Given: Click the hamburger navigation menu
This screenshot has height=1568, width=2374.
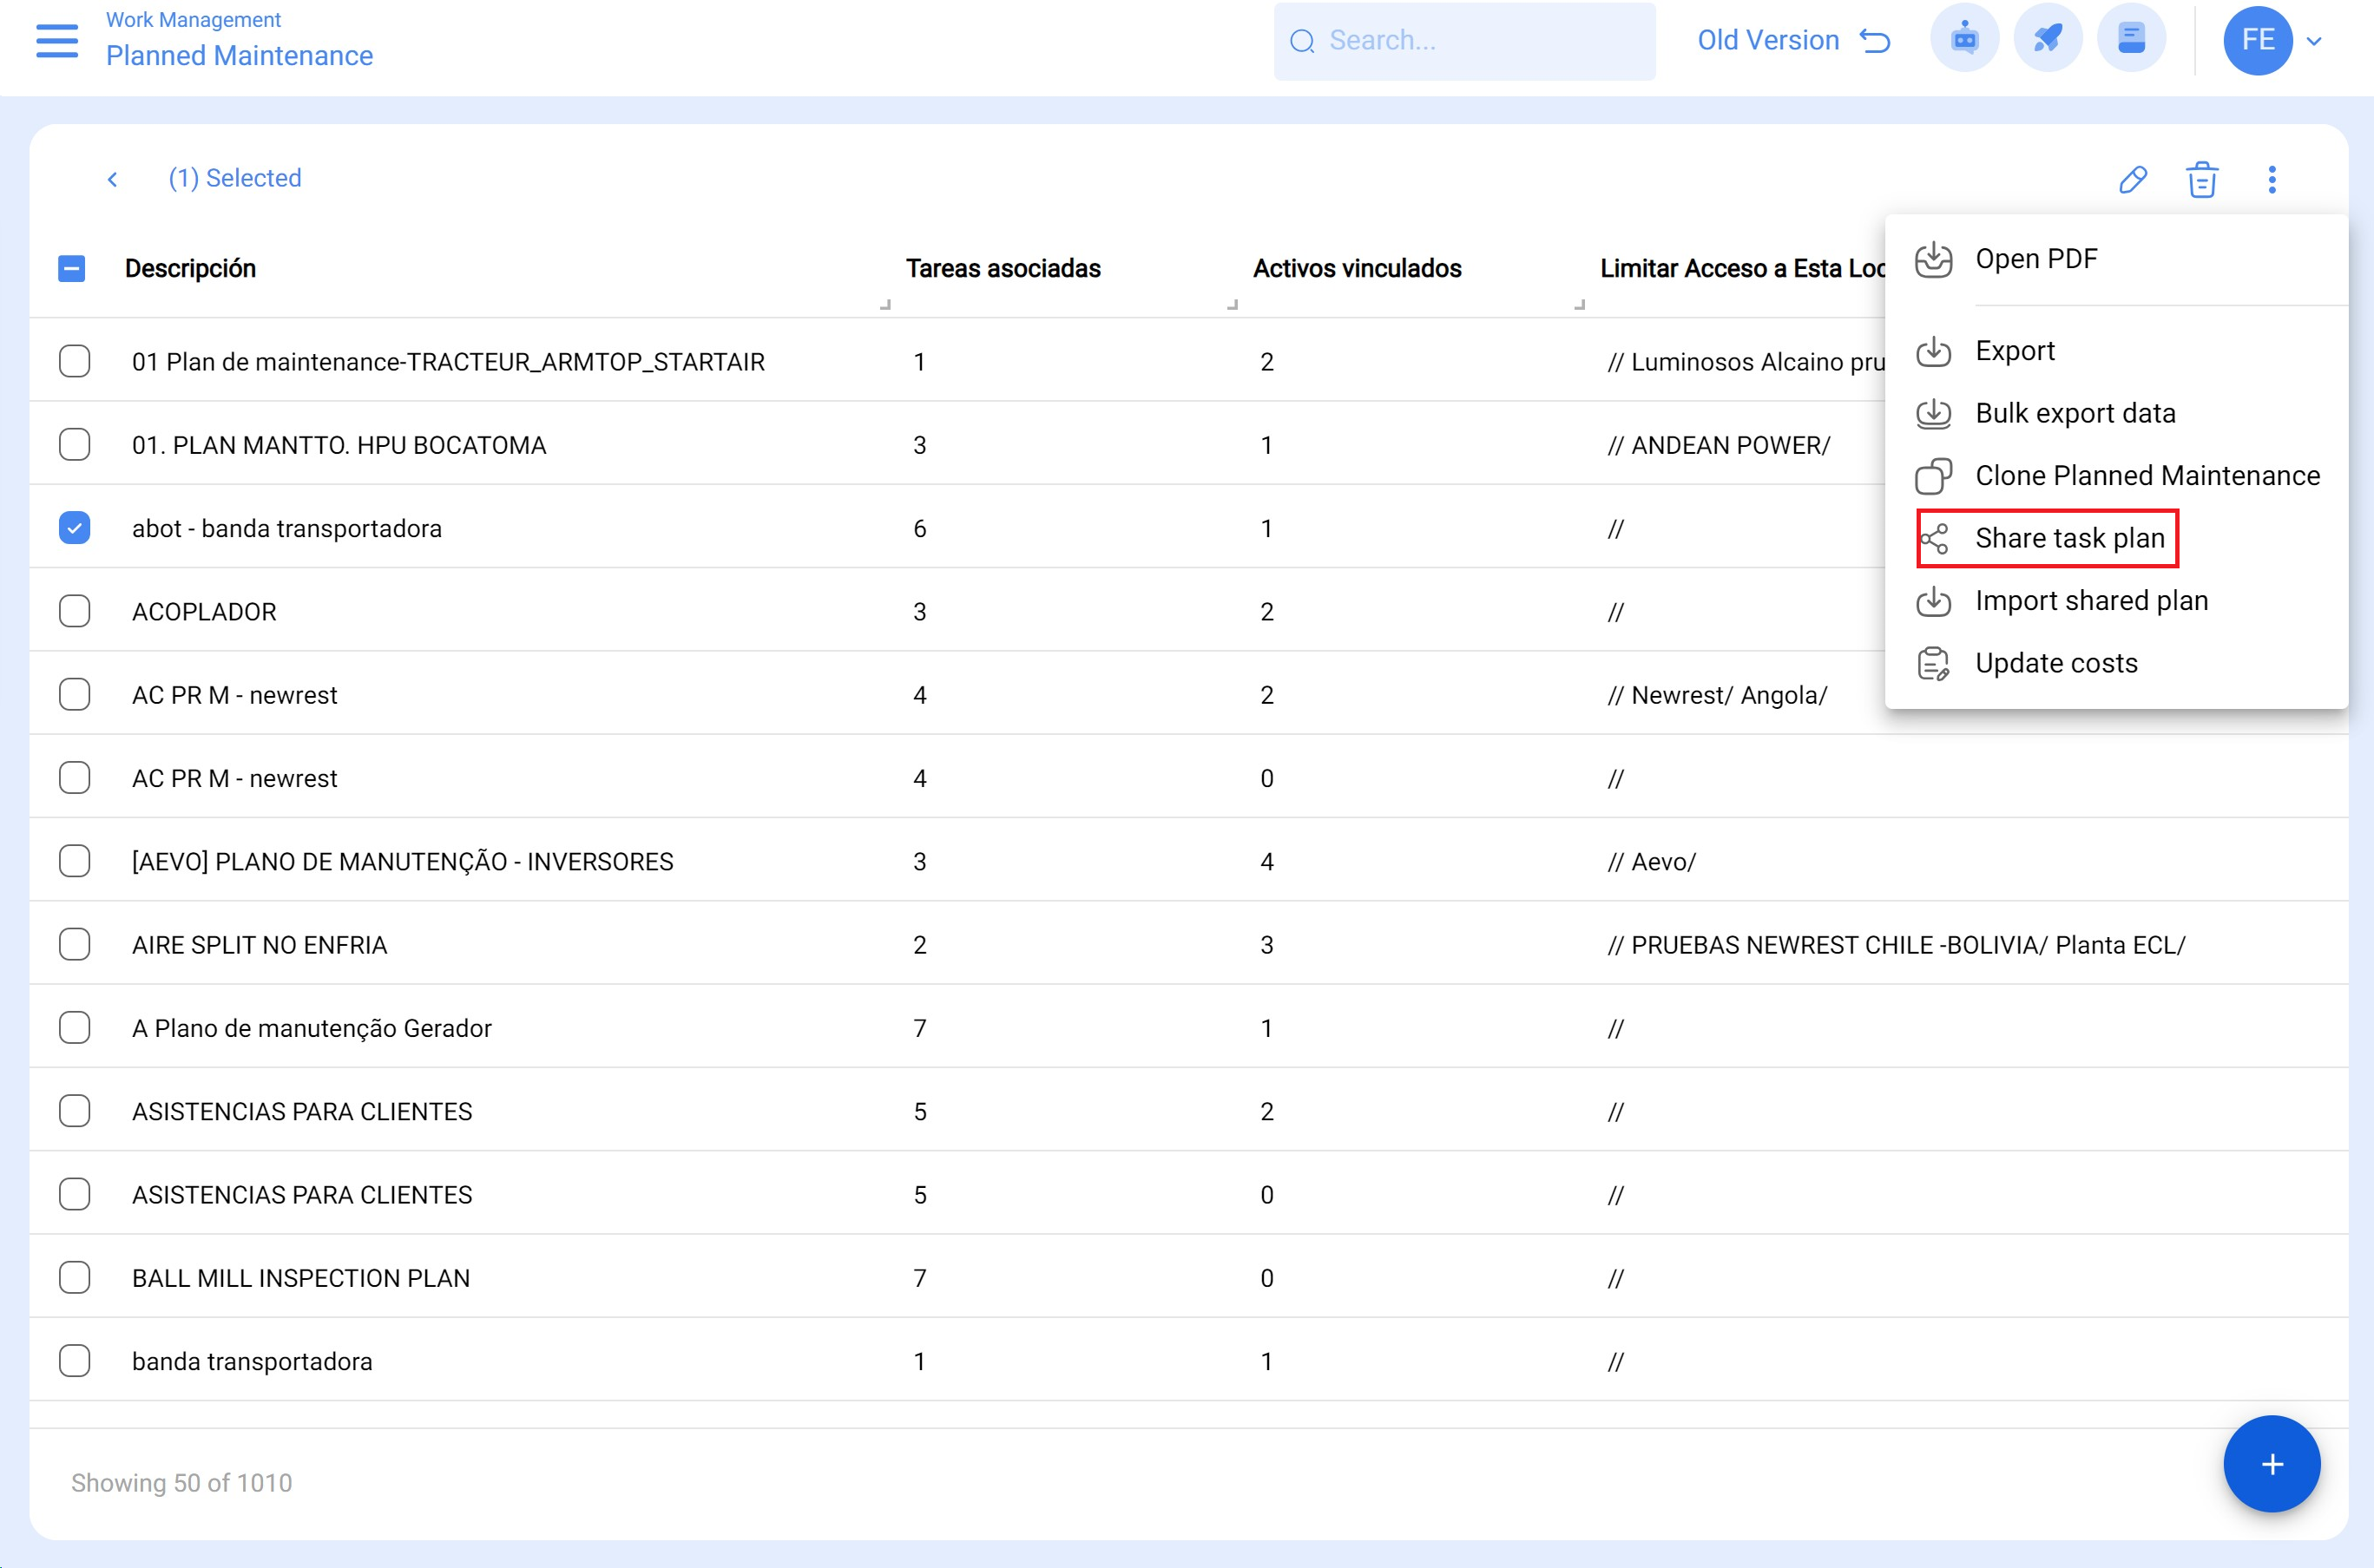Looking at the screenshot, I should (x=56, y=42).
